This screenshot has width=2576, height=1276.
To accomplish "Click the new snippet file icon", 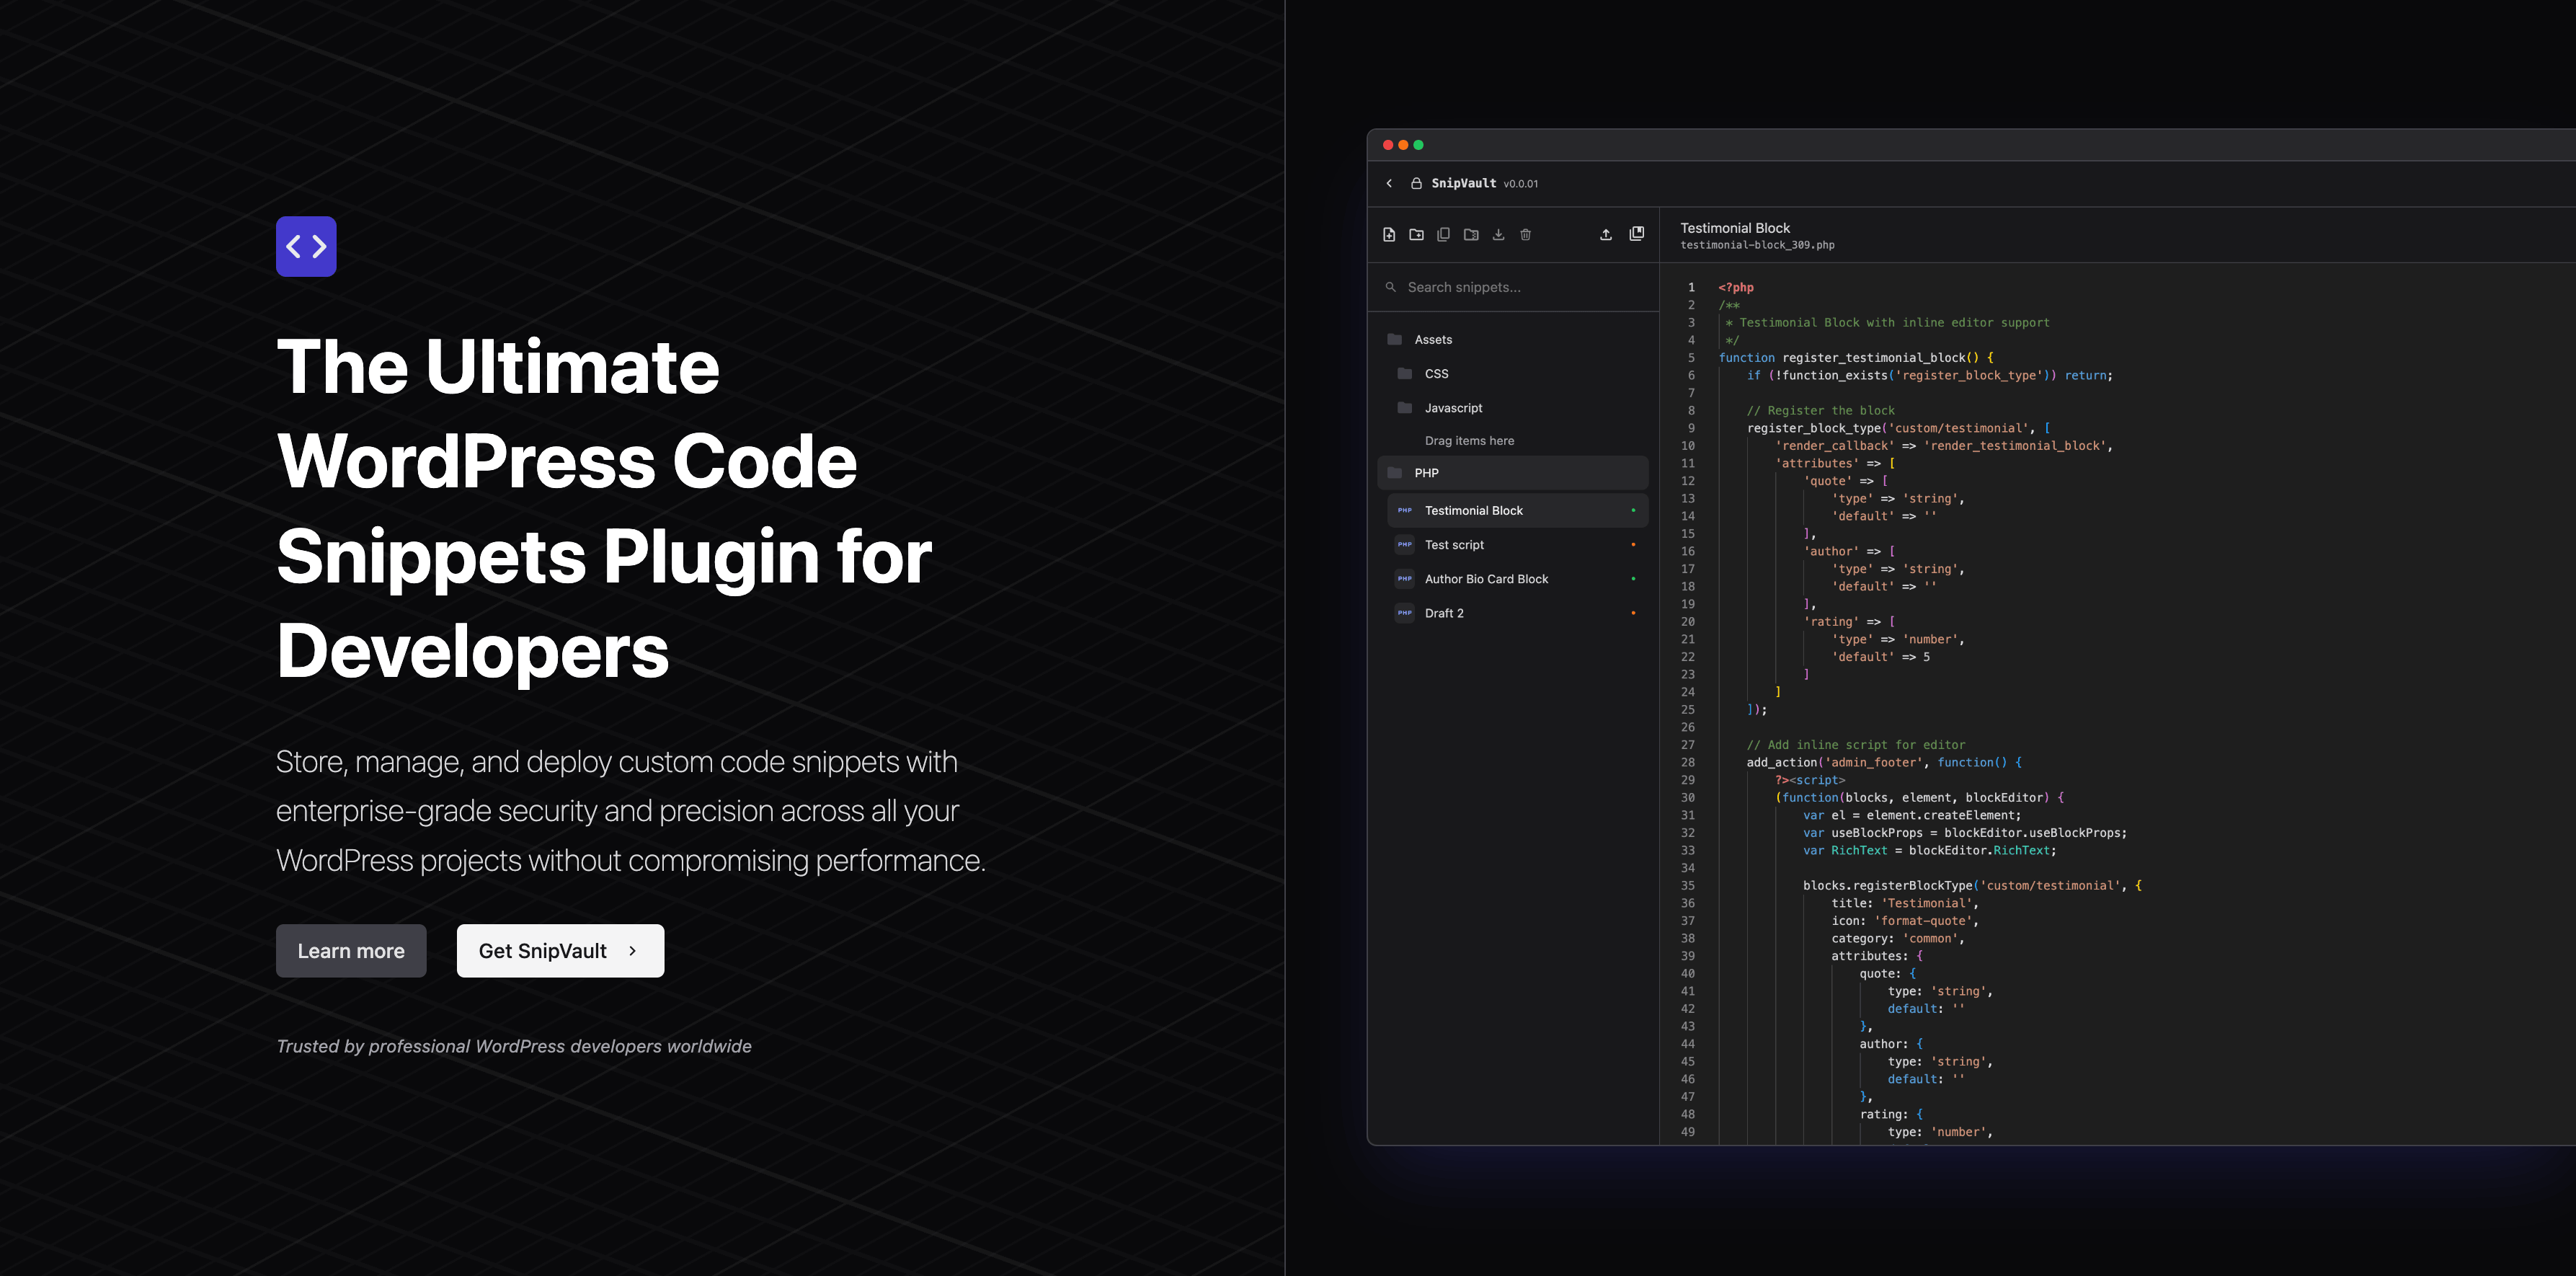I will (1389, 235).
